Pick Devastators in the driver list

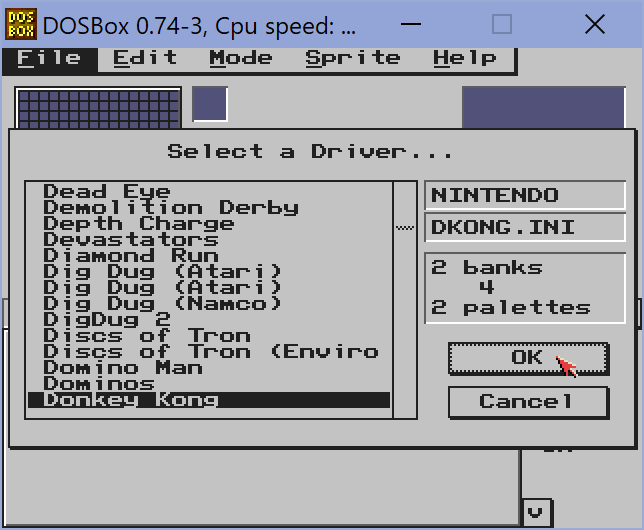(209, 240)
